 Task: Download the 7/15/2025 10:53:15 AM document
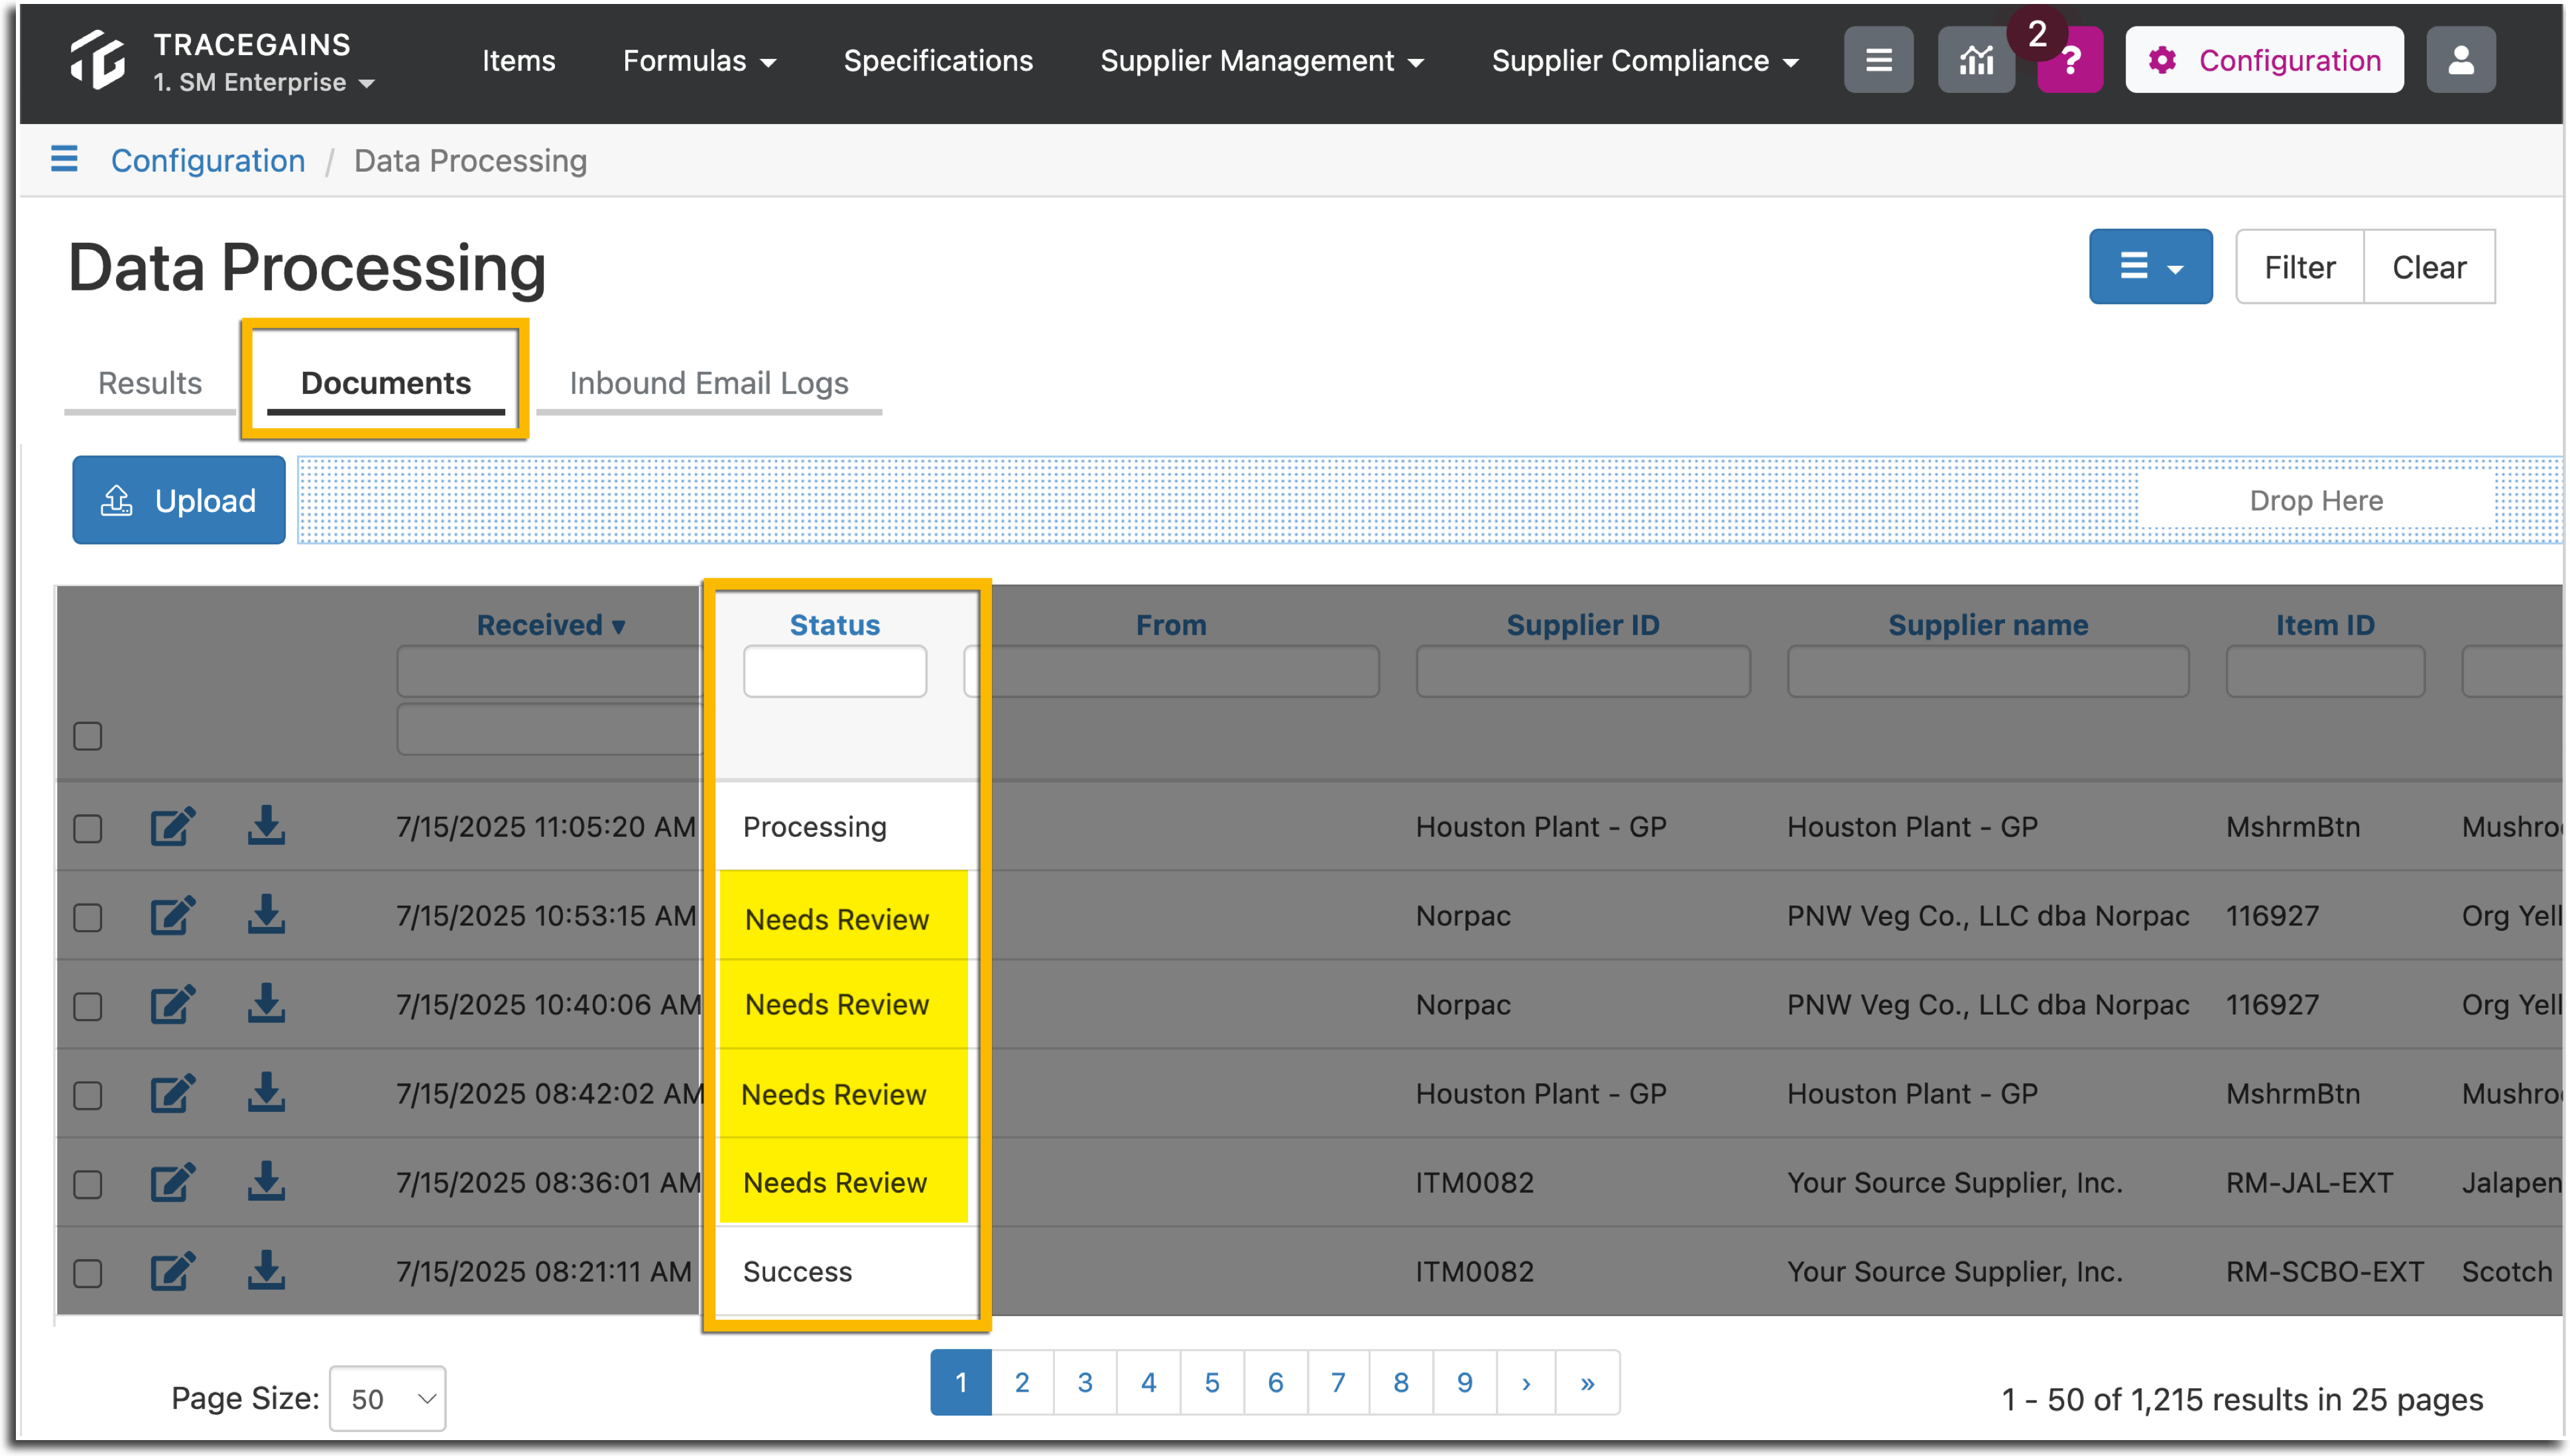[266, 915]
